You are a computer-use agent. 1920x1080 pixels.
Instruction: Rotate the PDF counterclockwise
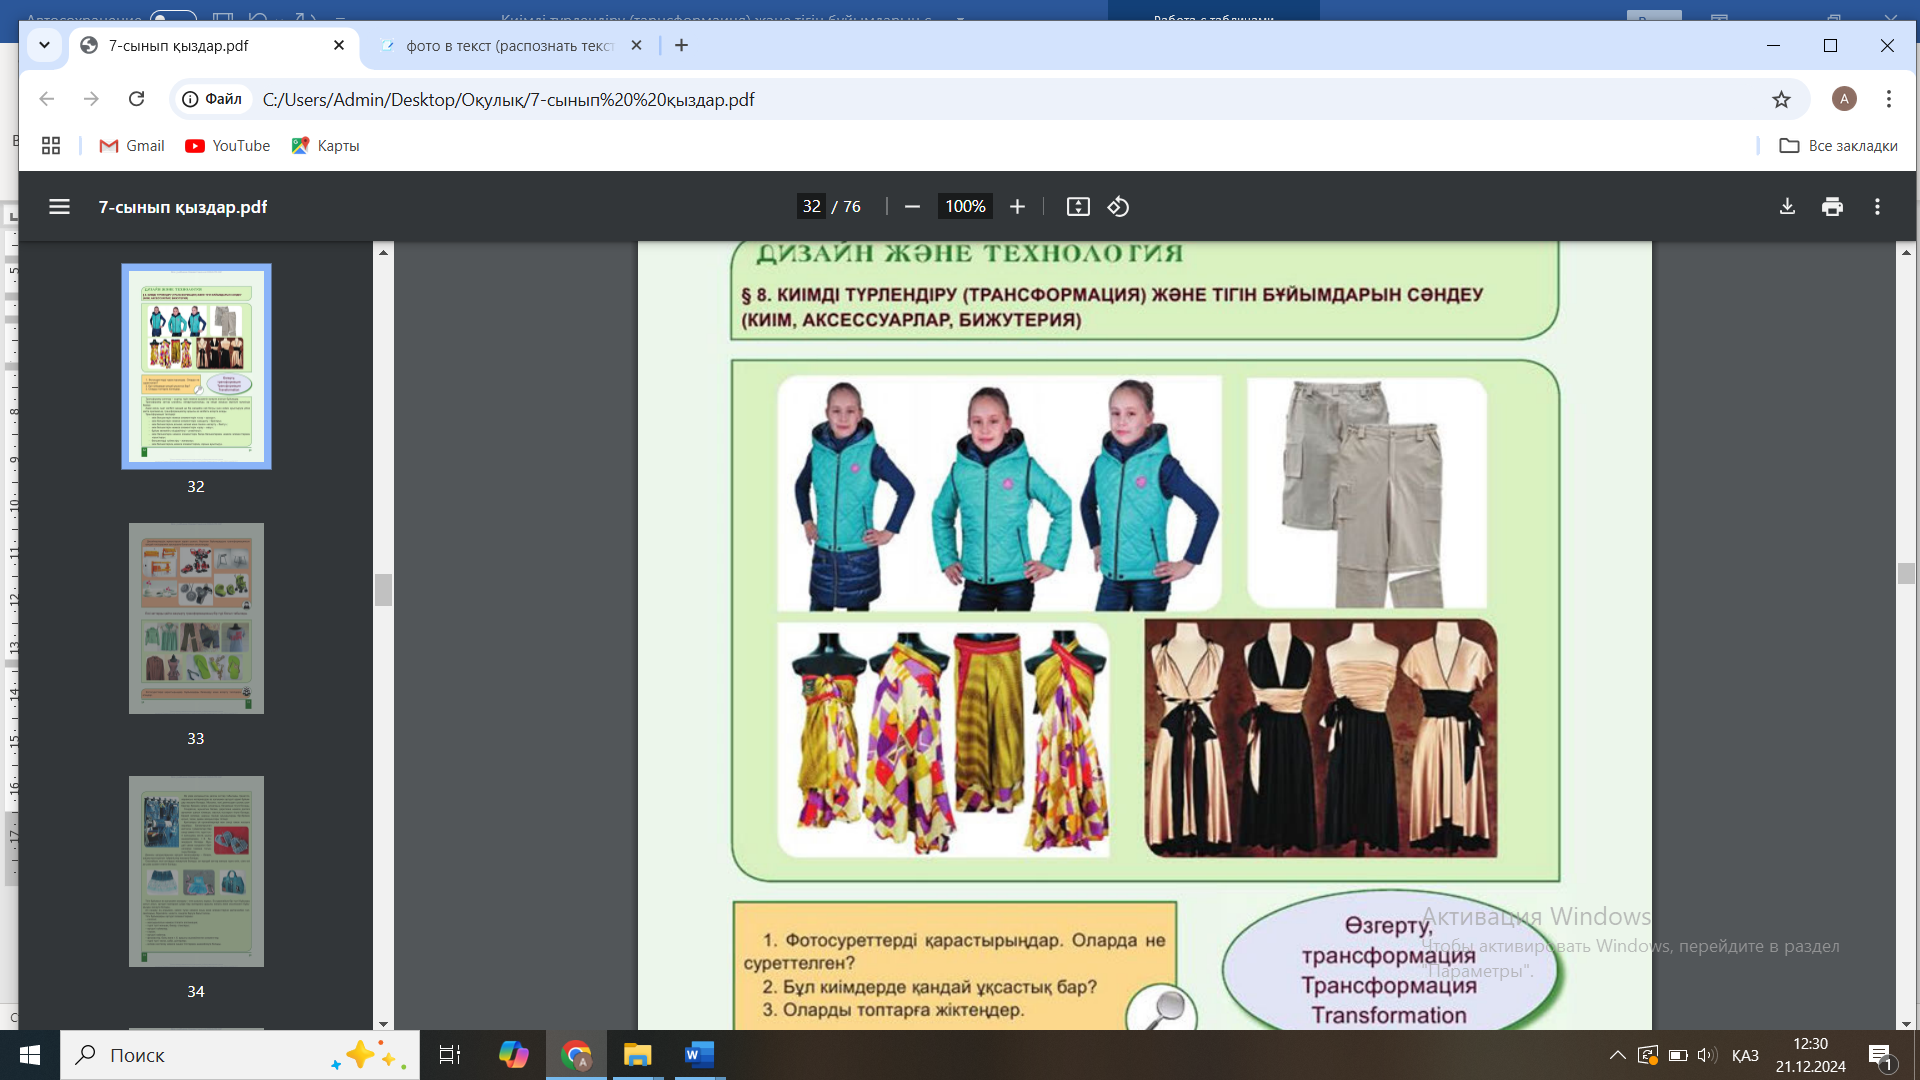(x=1118, y=207)
